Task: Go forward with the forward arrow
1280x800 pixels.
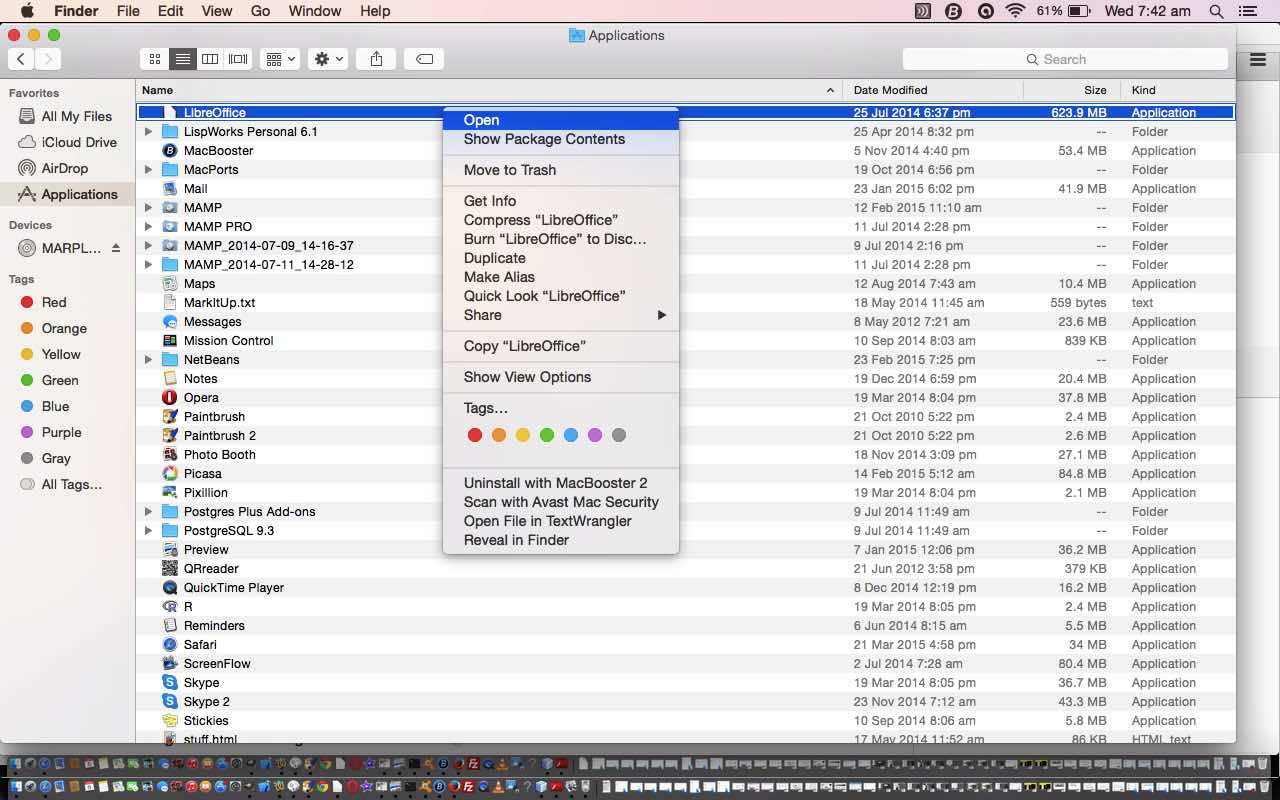Action: coord(47,59)
